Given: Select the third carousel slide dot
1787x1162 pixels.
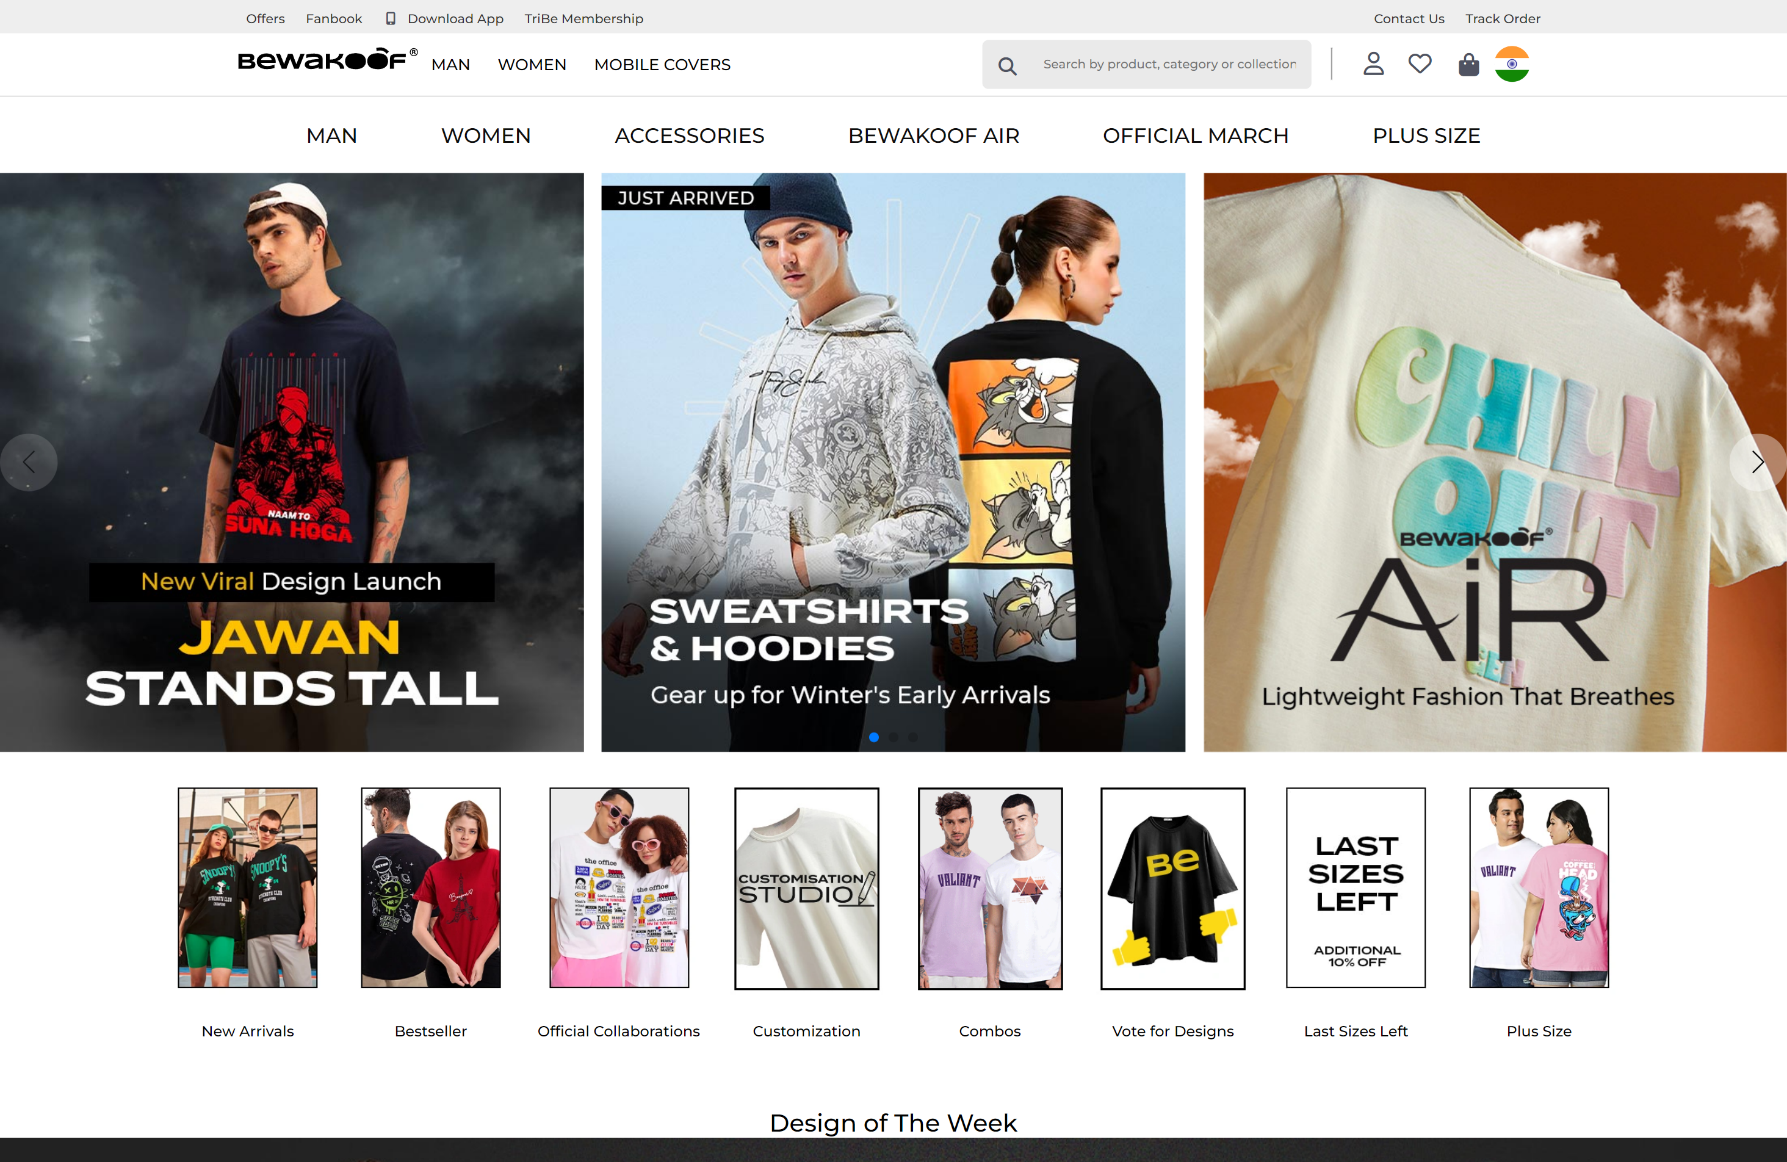Looking at the screenshot, I should tap(911, 737).
